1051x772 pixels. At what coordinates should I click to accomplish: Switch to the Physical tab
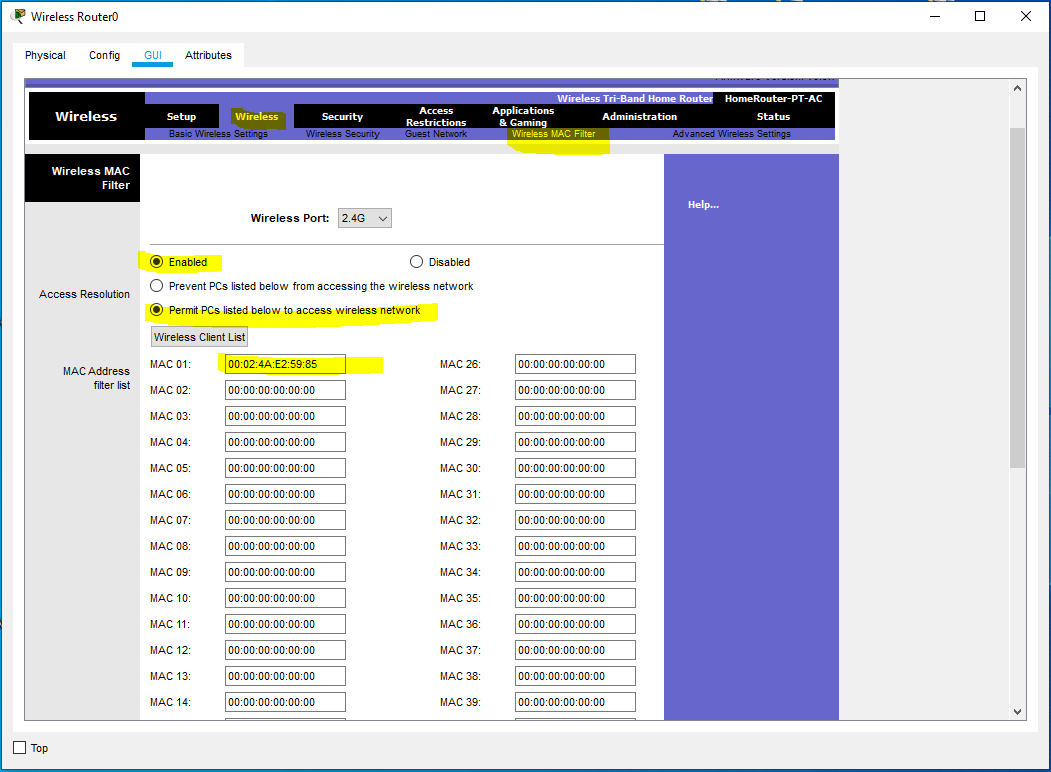pos(44,55)
